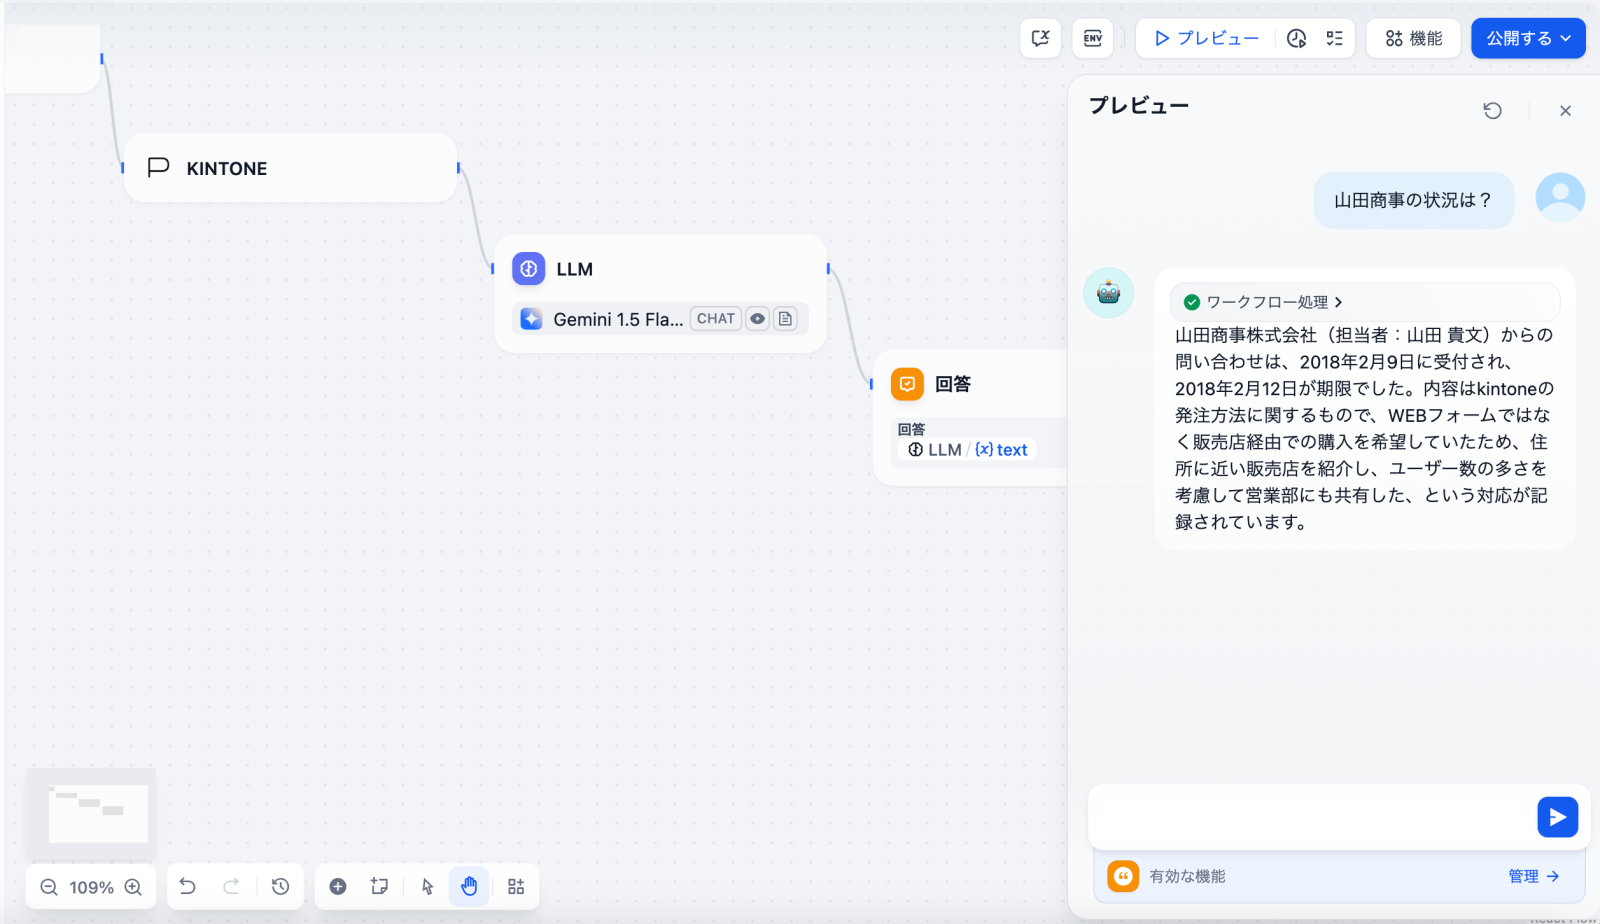The height and width of the screenshot is (924, 1600).
Task: Open the workflow checklist icon
Action: (1334, 38)
